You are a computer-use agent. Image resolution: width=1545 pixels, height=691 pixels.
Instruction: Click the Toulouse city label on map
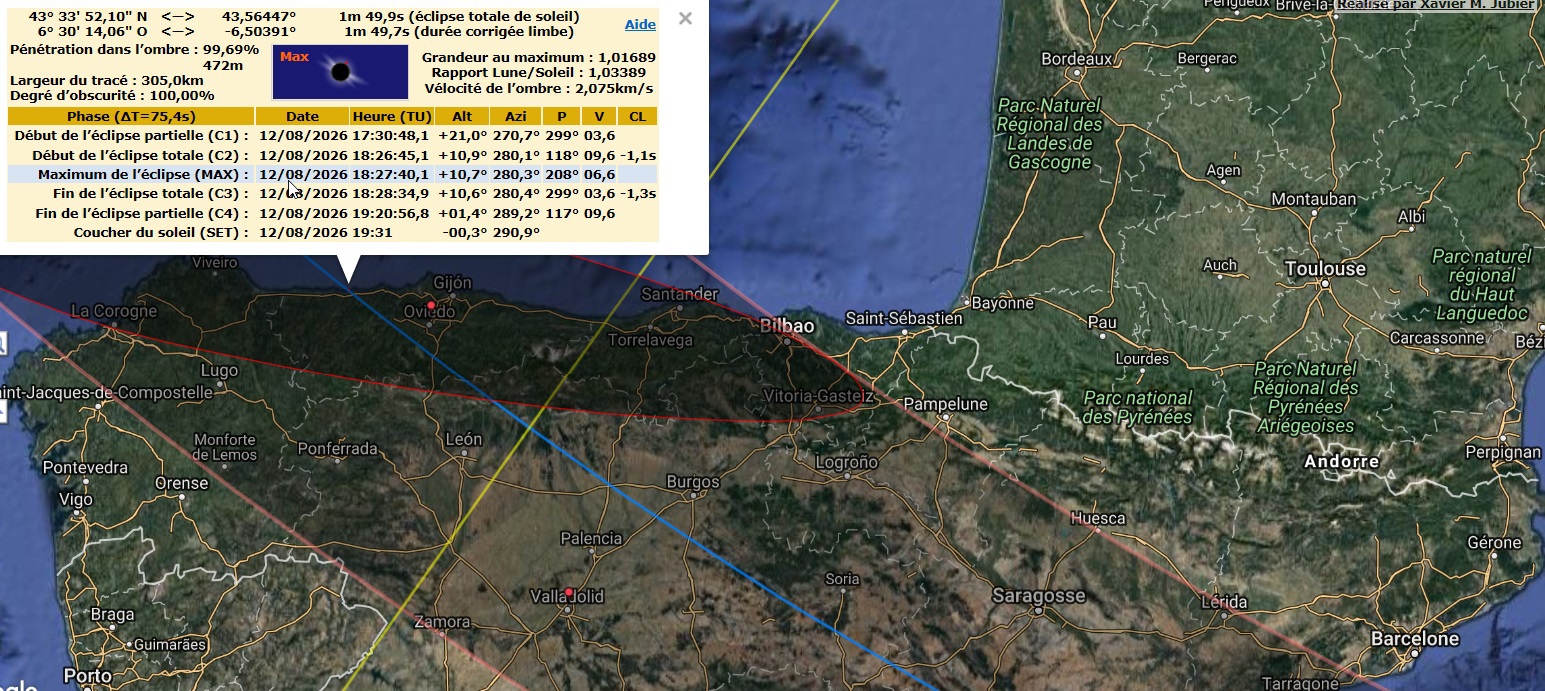(1325, 269)
